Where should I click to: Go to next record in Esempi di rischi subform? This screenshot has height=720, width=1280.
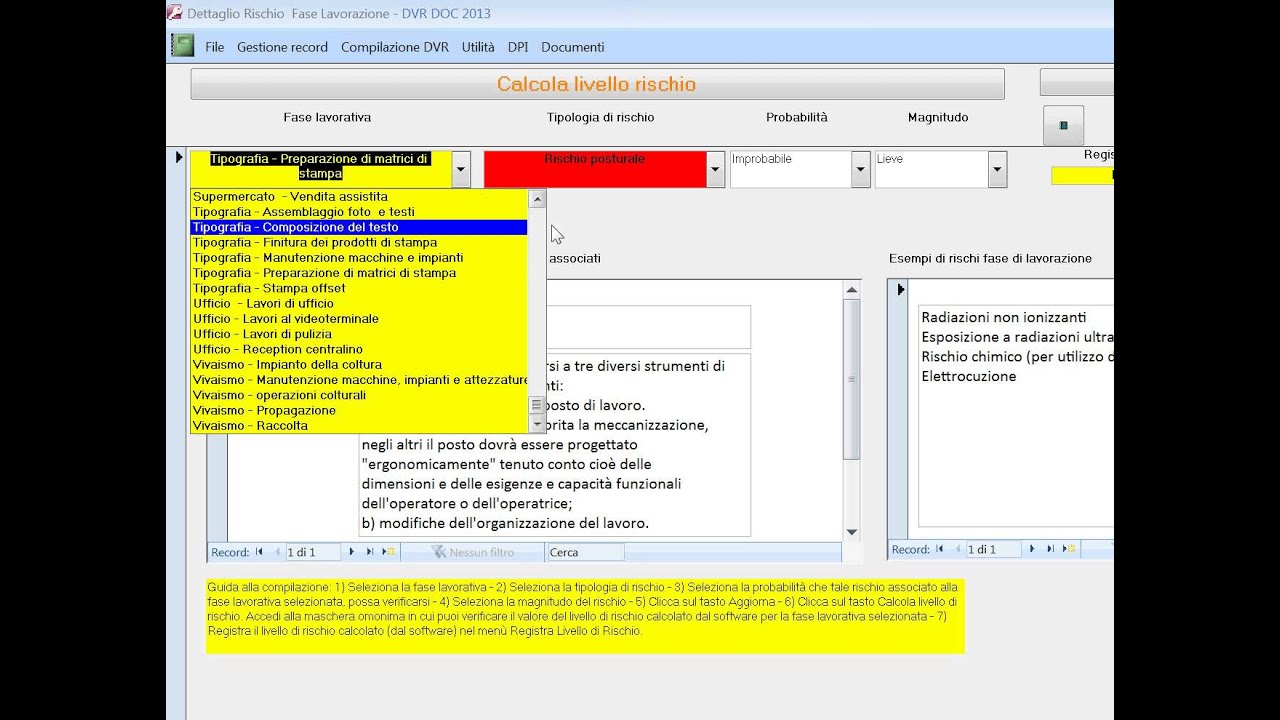[1031, 549]
